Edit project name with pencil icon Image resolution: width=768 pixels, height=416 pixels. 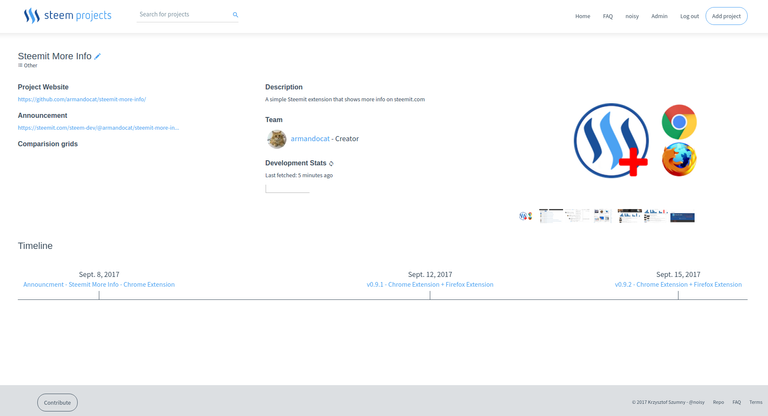[x=97, y=56]
